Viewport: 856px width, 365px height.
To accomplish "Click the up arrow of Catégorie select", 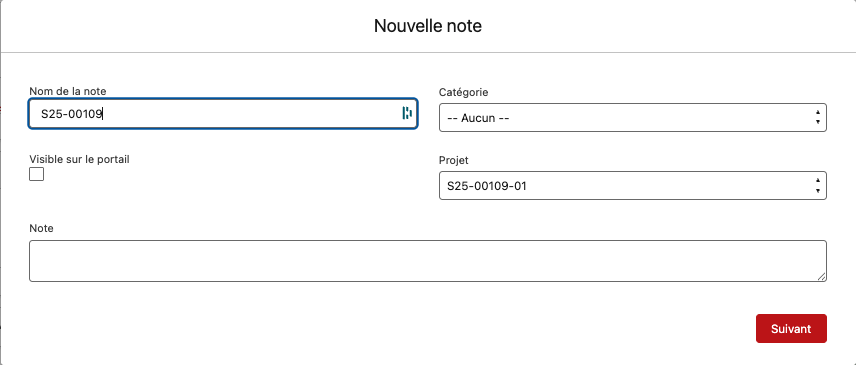I will [x=817, y=113].
